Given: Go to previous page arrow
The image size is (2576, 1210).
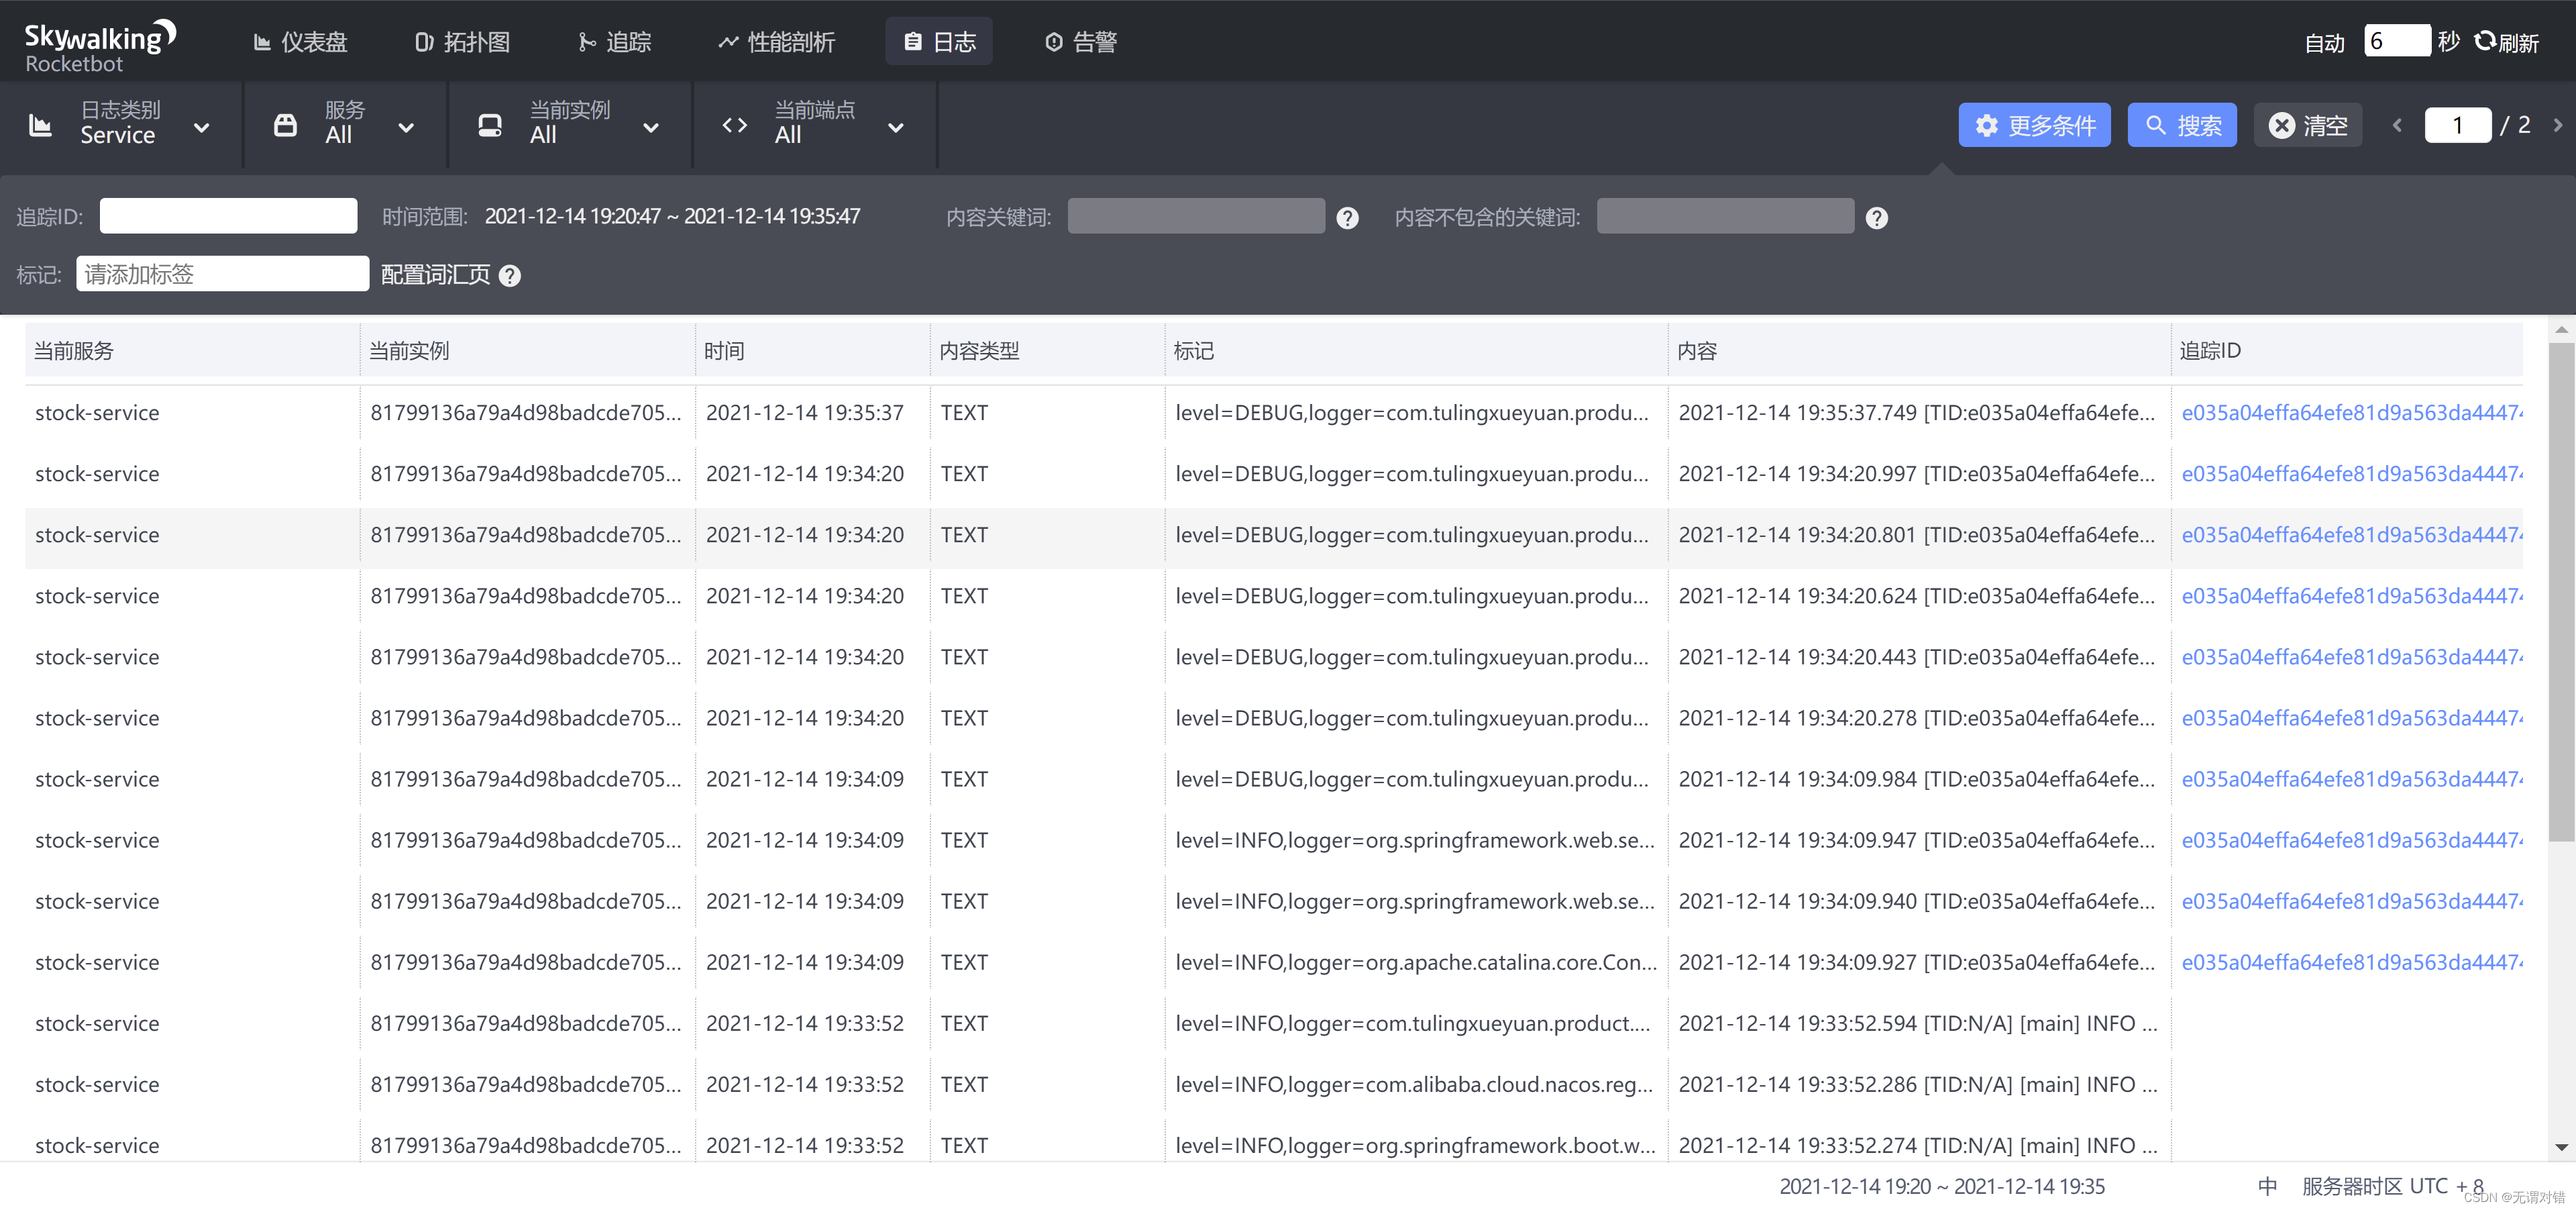Looking at the screenshot, I should tap(2397, 125).
